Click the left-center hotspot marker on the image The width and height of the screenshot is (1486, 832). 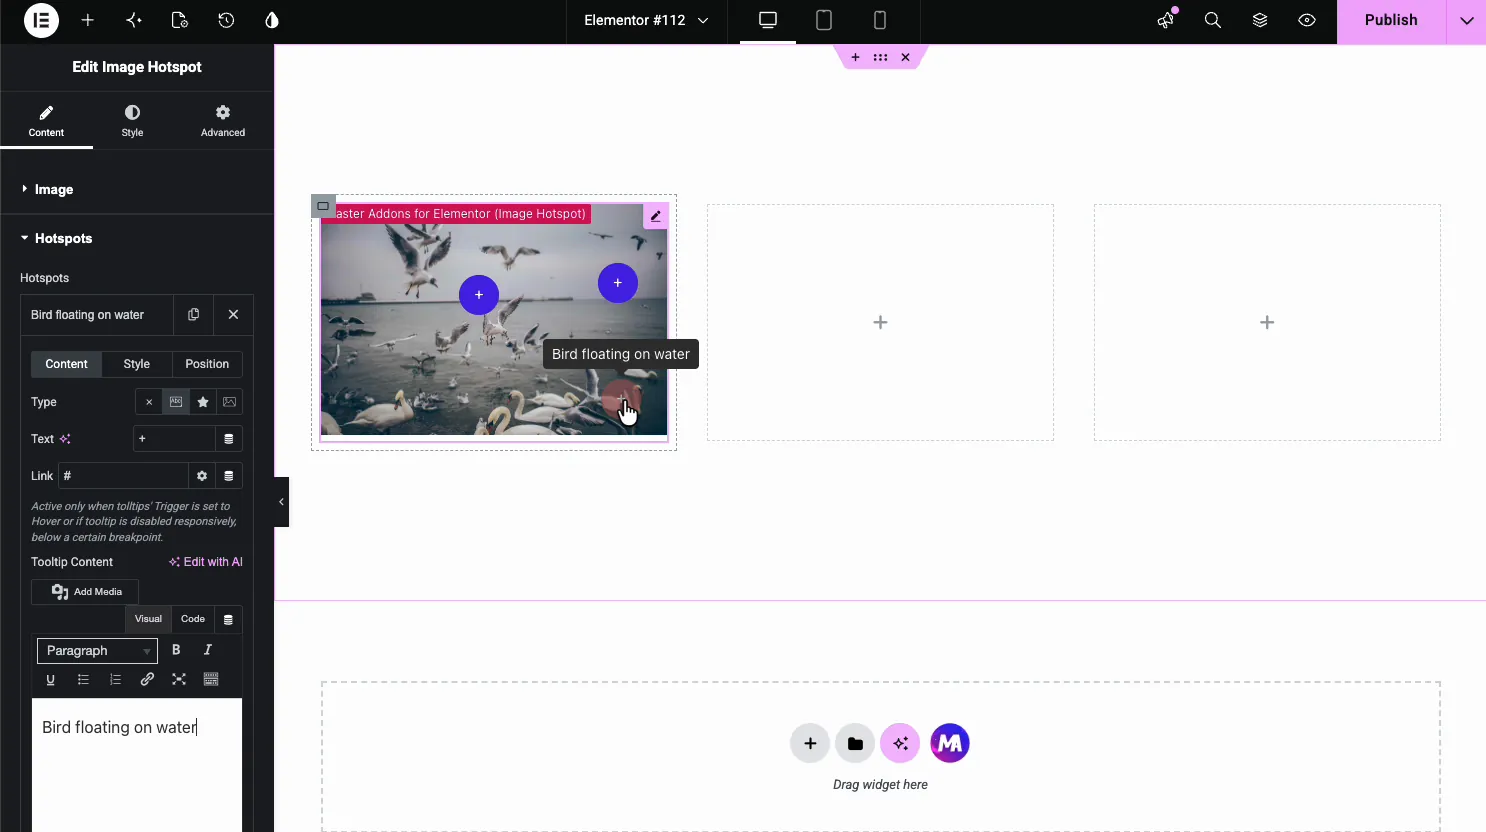[x=479, y=294]
